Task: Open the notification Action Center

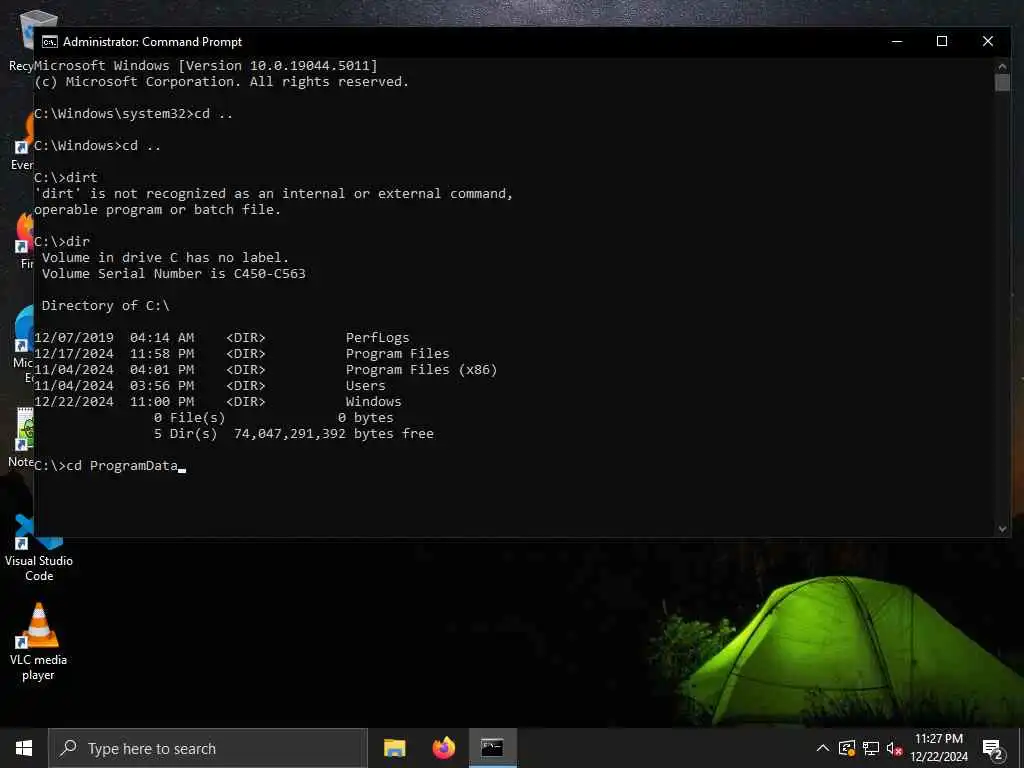Action: (993, 748)
